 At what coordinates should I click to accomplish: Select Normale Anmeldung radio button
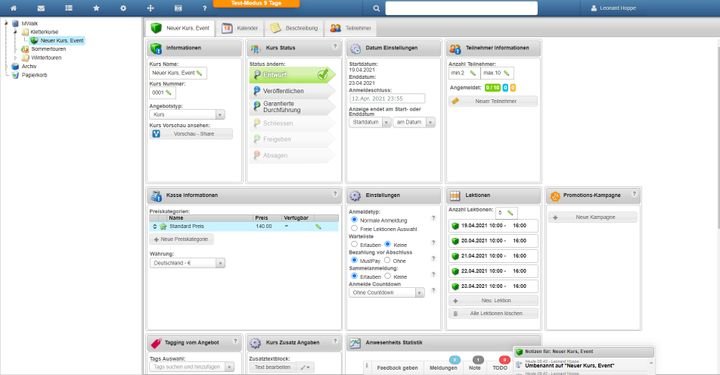point(354,220)
